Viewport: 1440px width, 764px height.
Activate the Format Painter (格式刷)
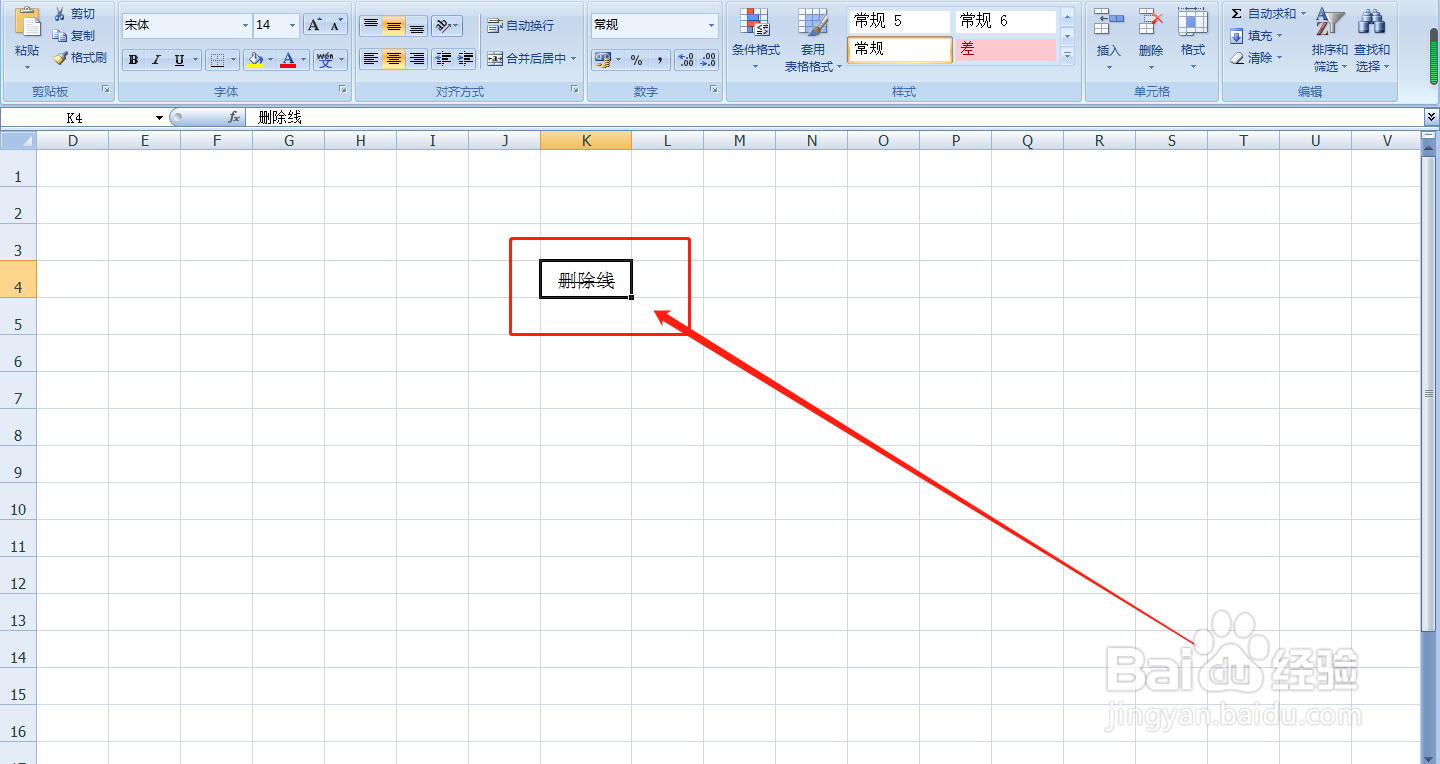click(x=79, y=58)
